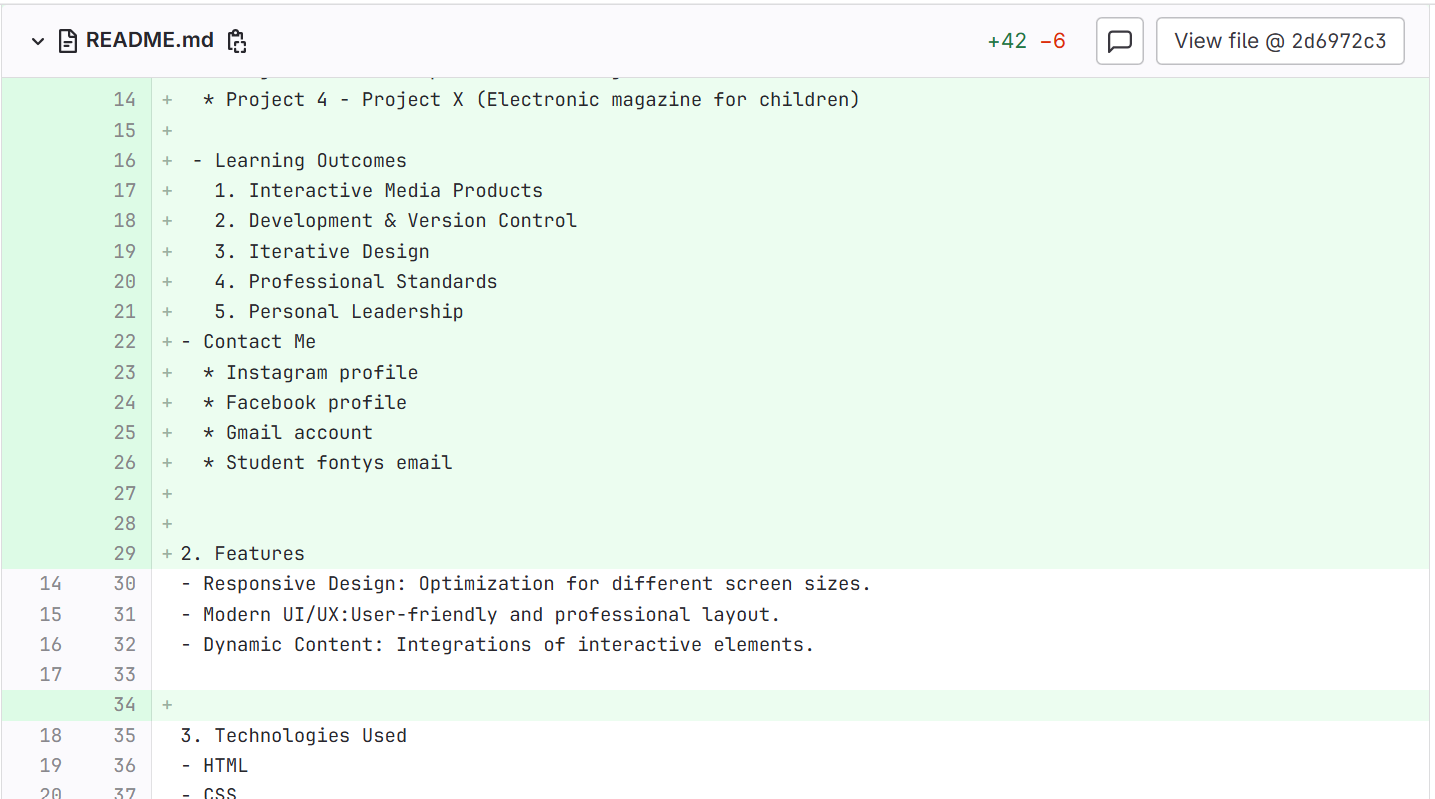Select line number 34 on the empty added row
The image size is (1435, 799).
[124, 704]
